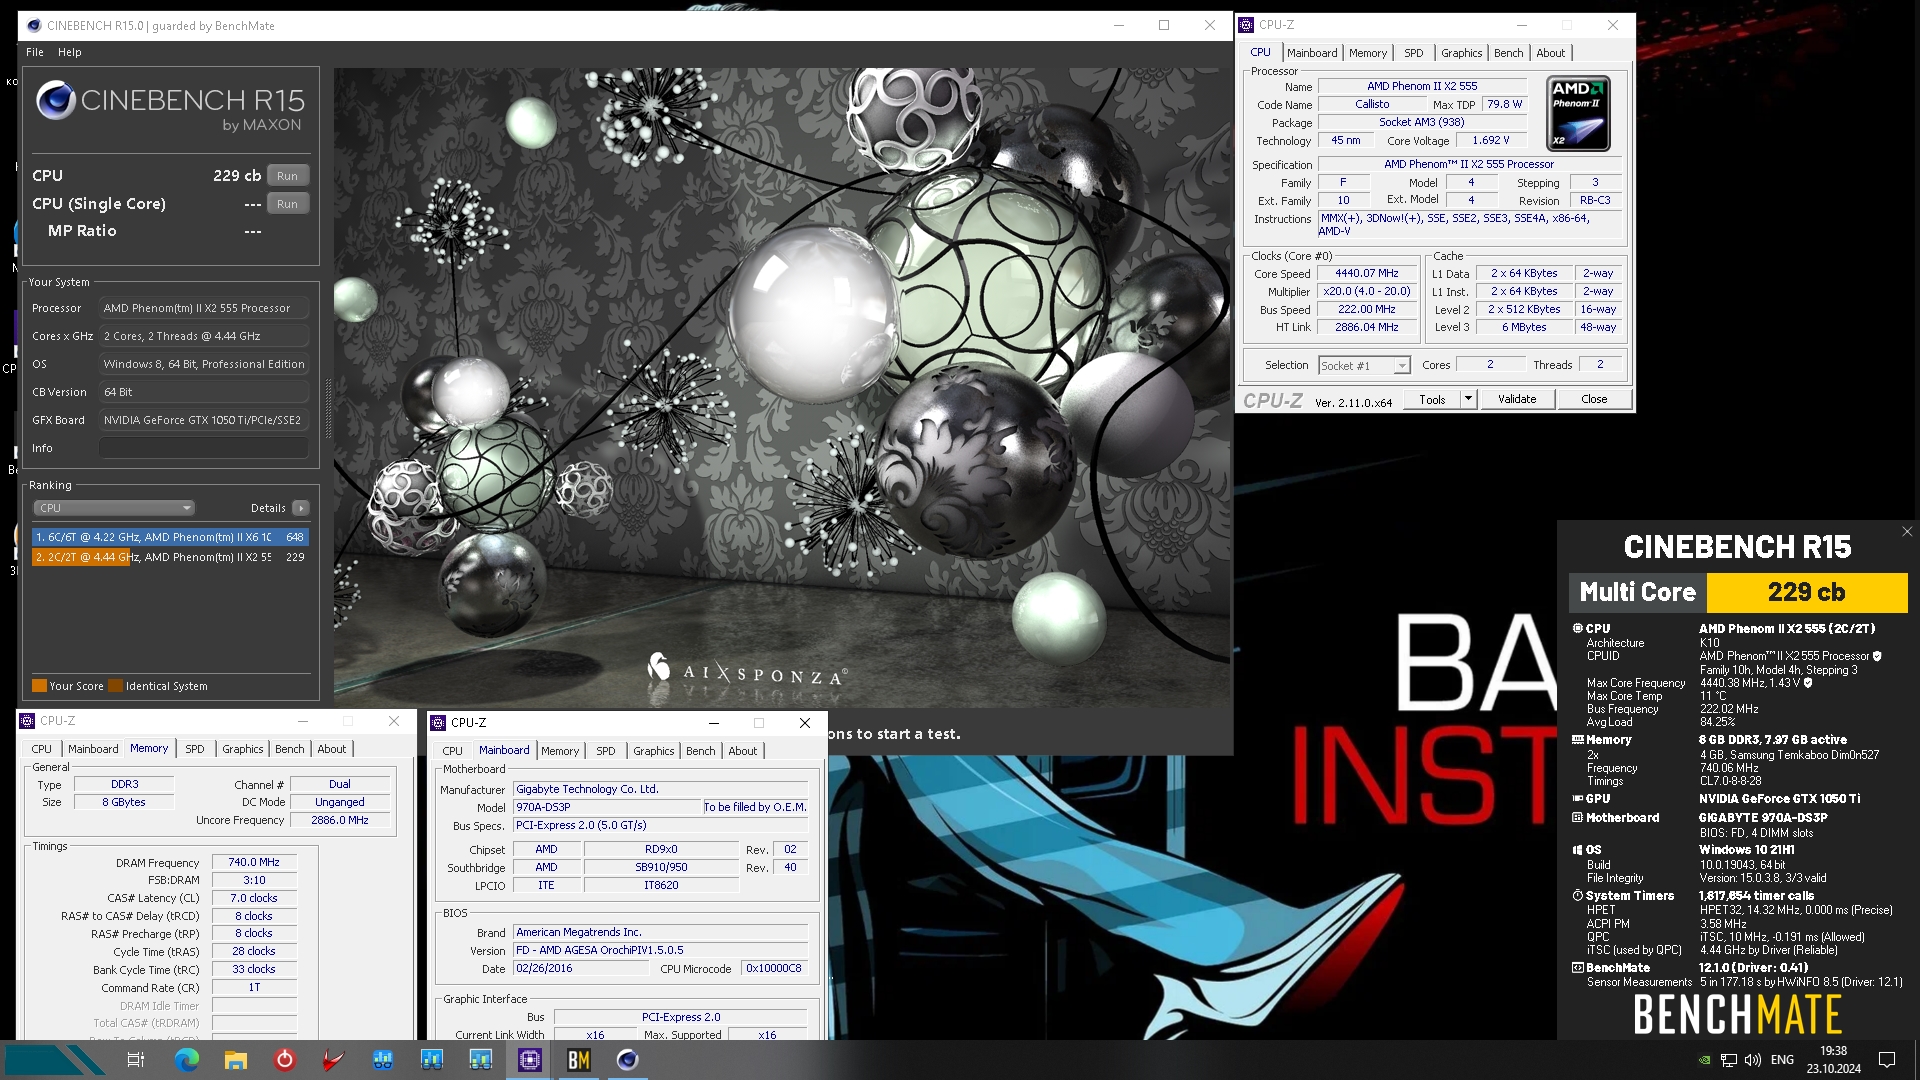1920x1080 pixels.
Task: Click OS Windows icon in BenchMate panel
Action: click(x=1577, y=850)
